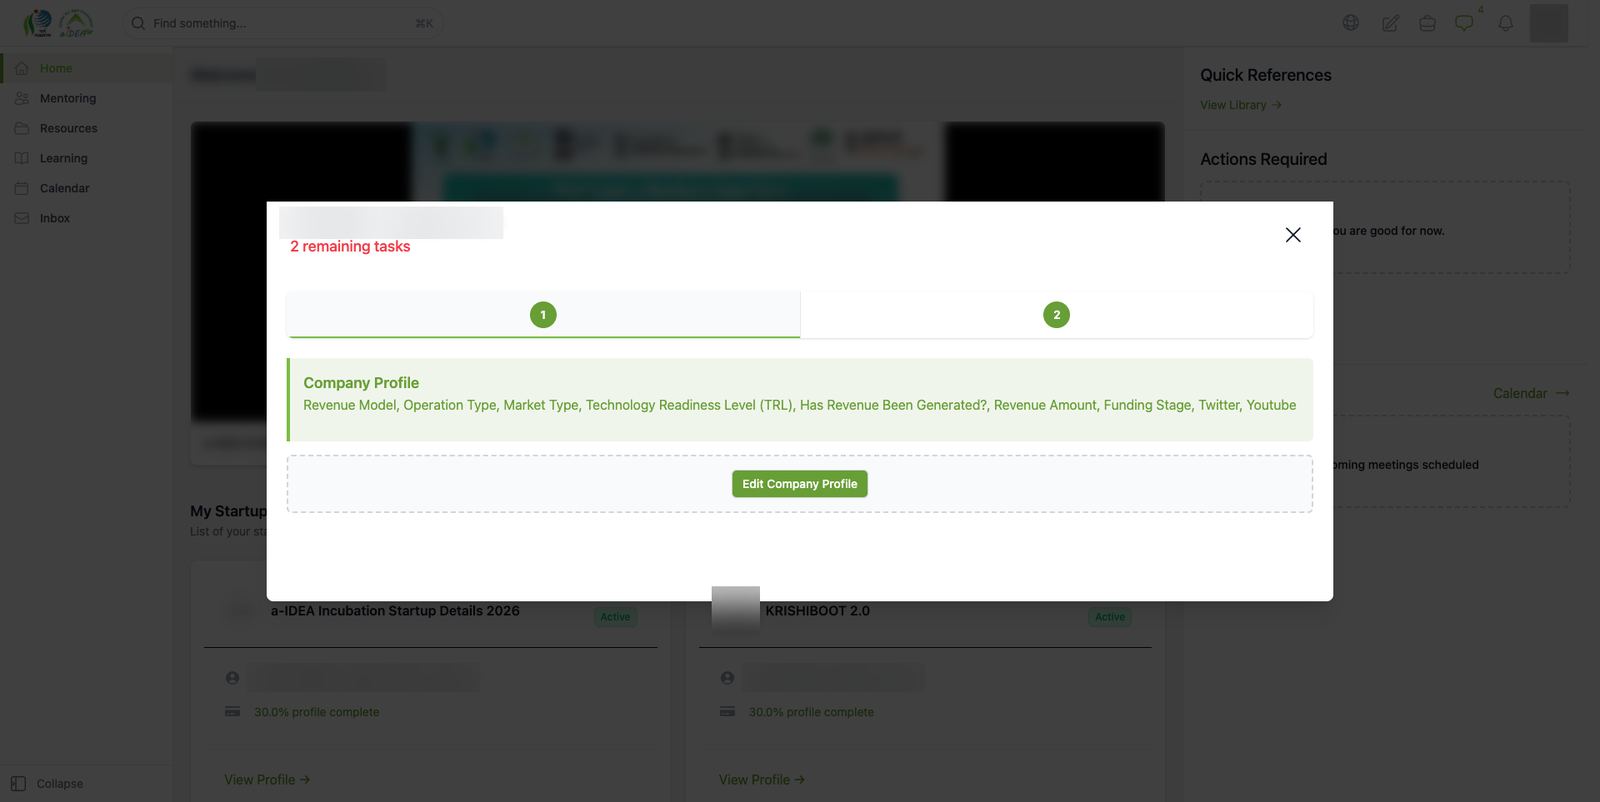This screenshot has height=802, width=1600.
Task: Click the search magnifier icon
Action: point(138,23)
